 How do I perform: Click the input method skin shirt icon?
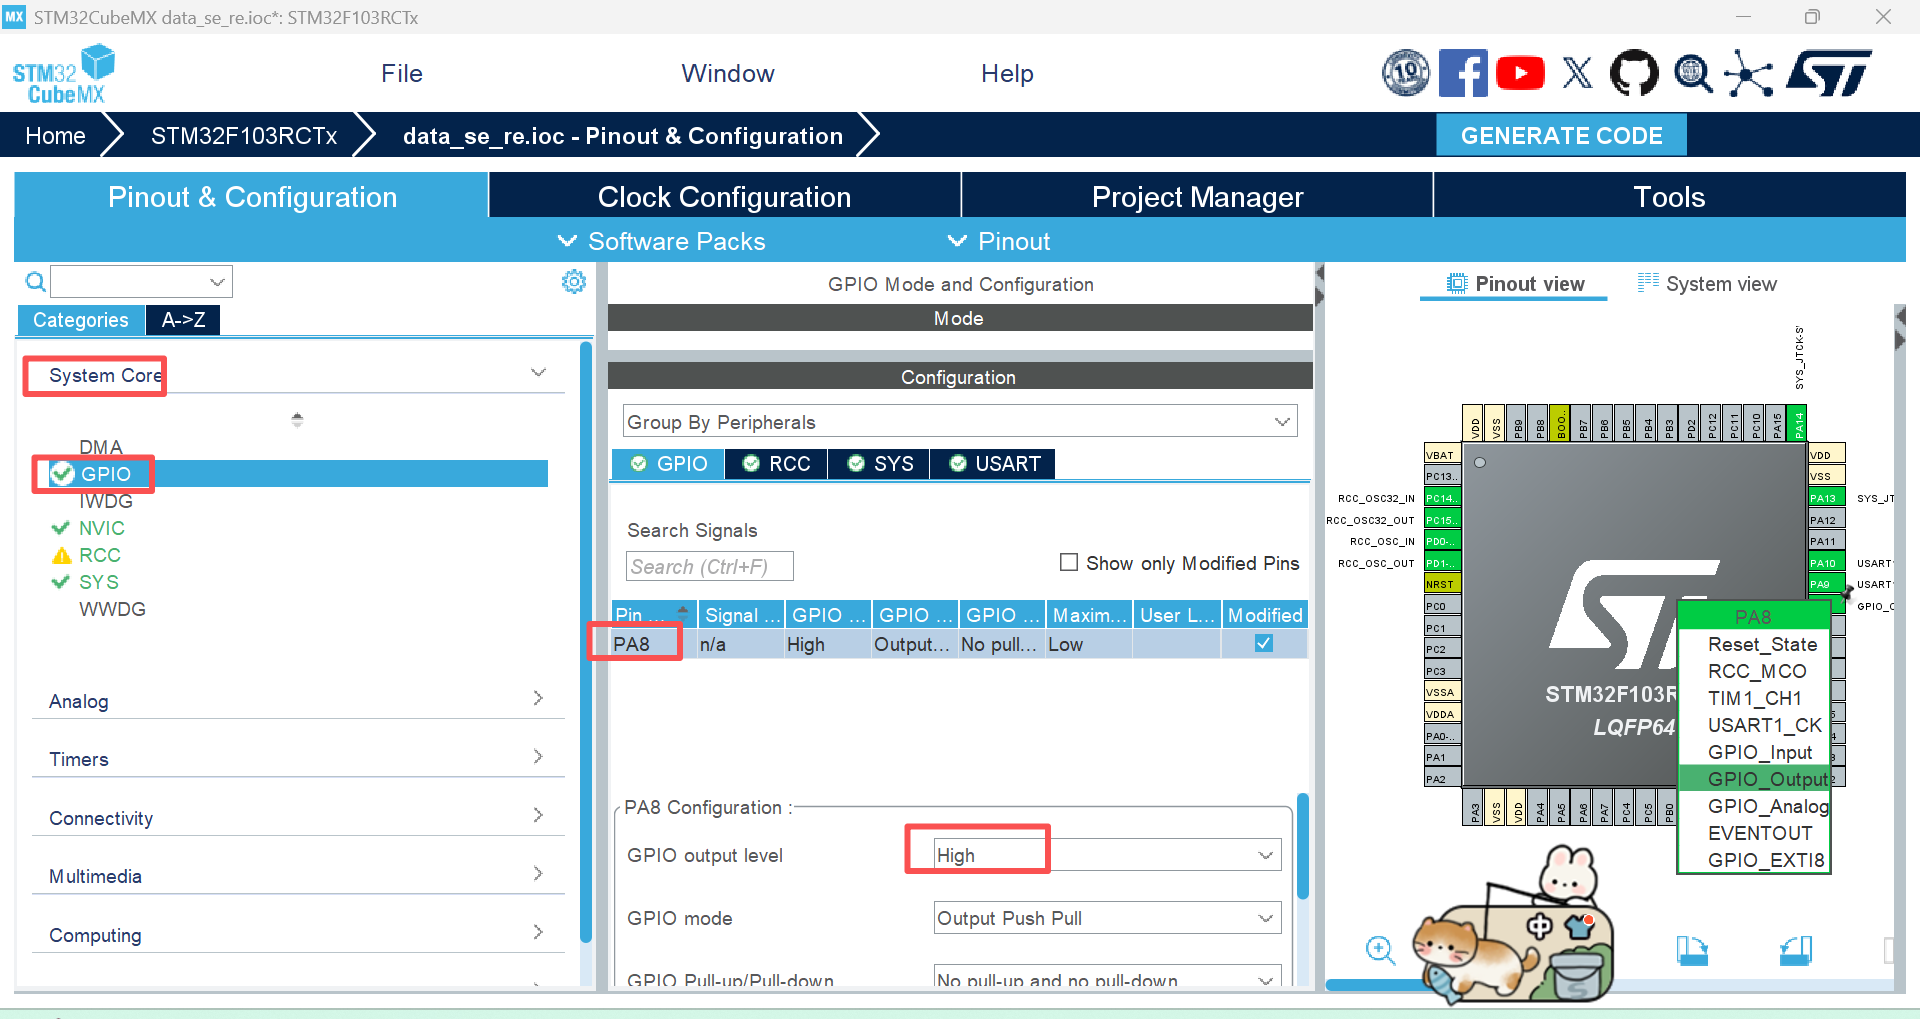pyautogui.click(x=1580, y=926)
